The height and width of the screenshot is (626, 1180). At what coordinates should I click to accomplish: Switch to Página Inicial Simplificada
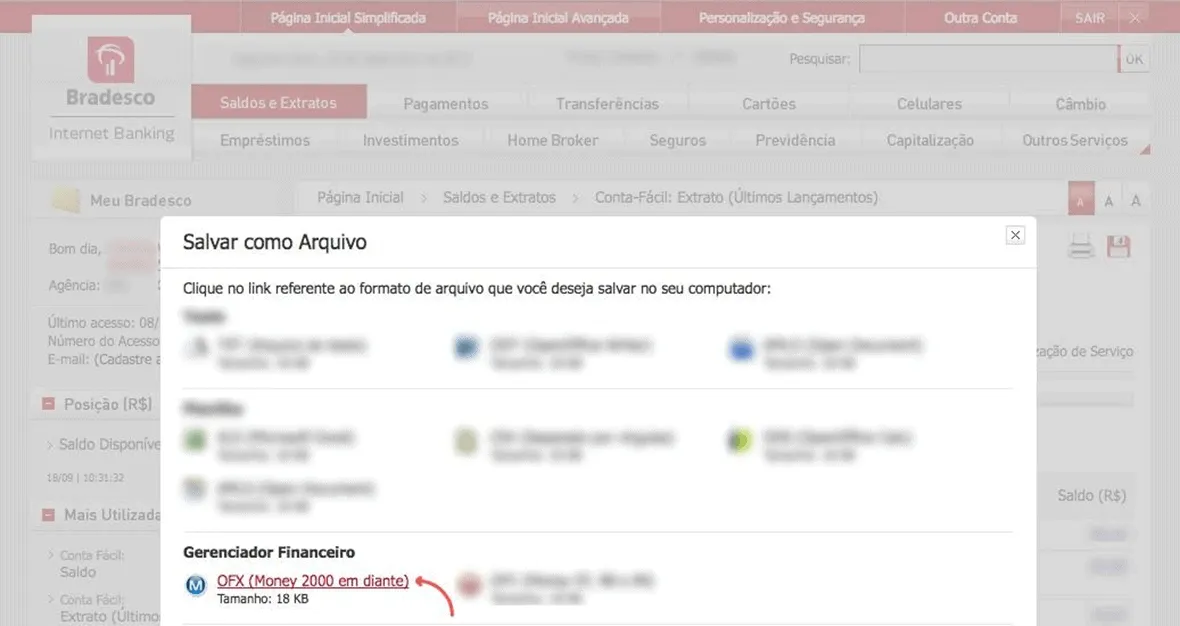[348, 17]
